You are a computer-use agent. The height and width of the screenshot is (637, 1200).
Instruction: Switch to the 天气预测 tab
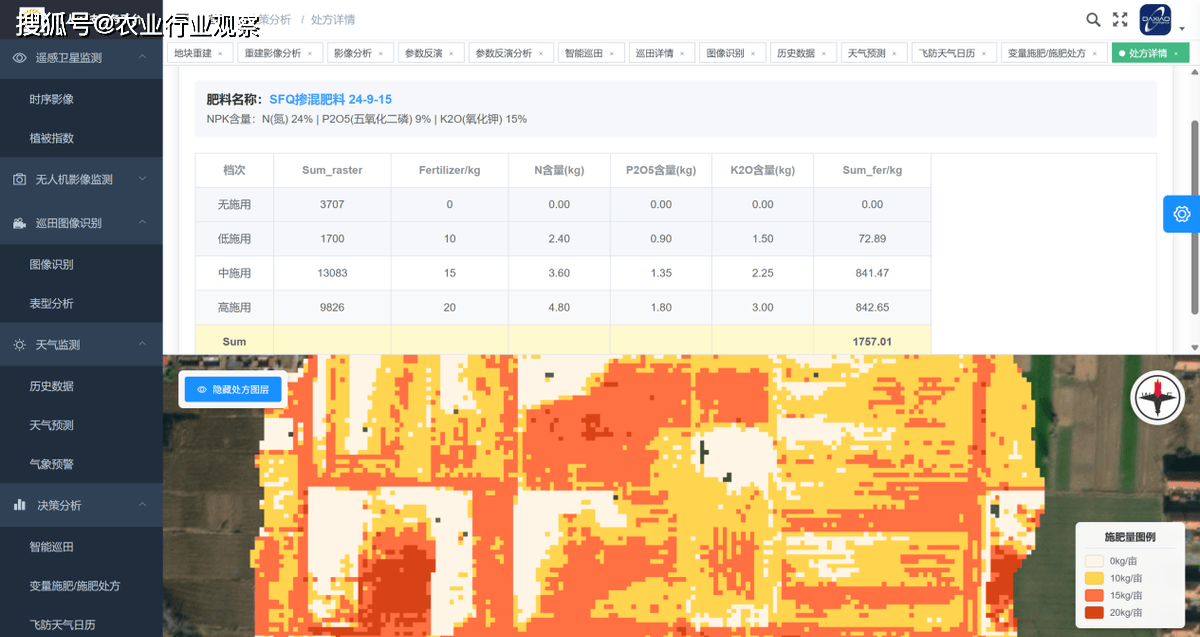pyautogui.click(x=866, y=53)
